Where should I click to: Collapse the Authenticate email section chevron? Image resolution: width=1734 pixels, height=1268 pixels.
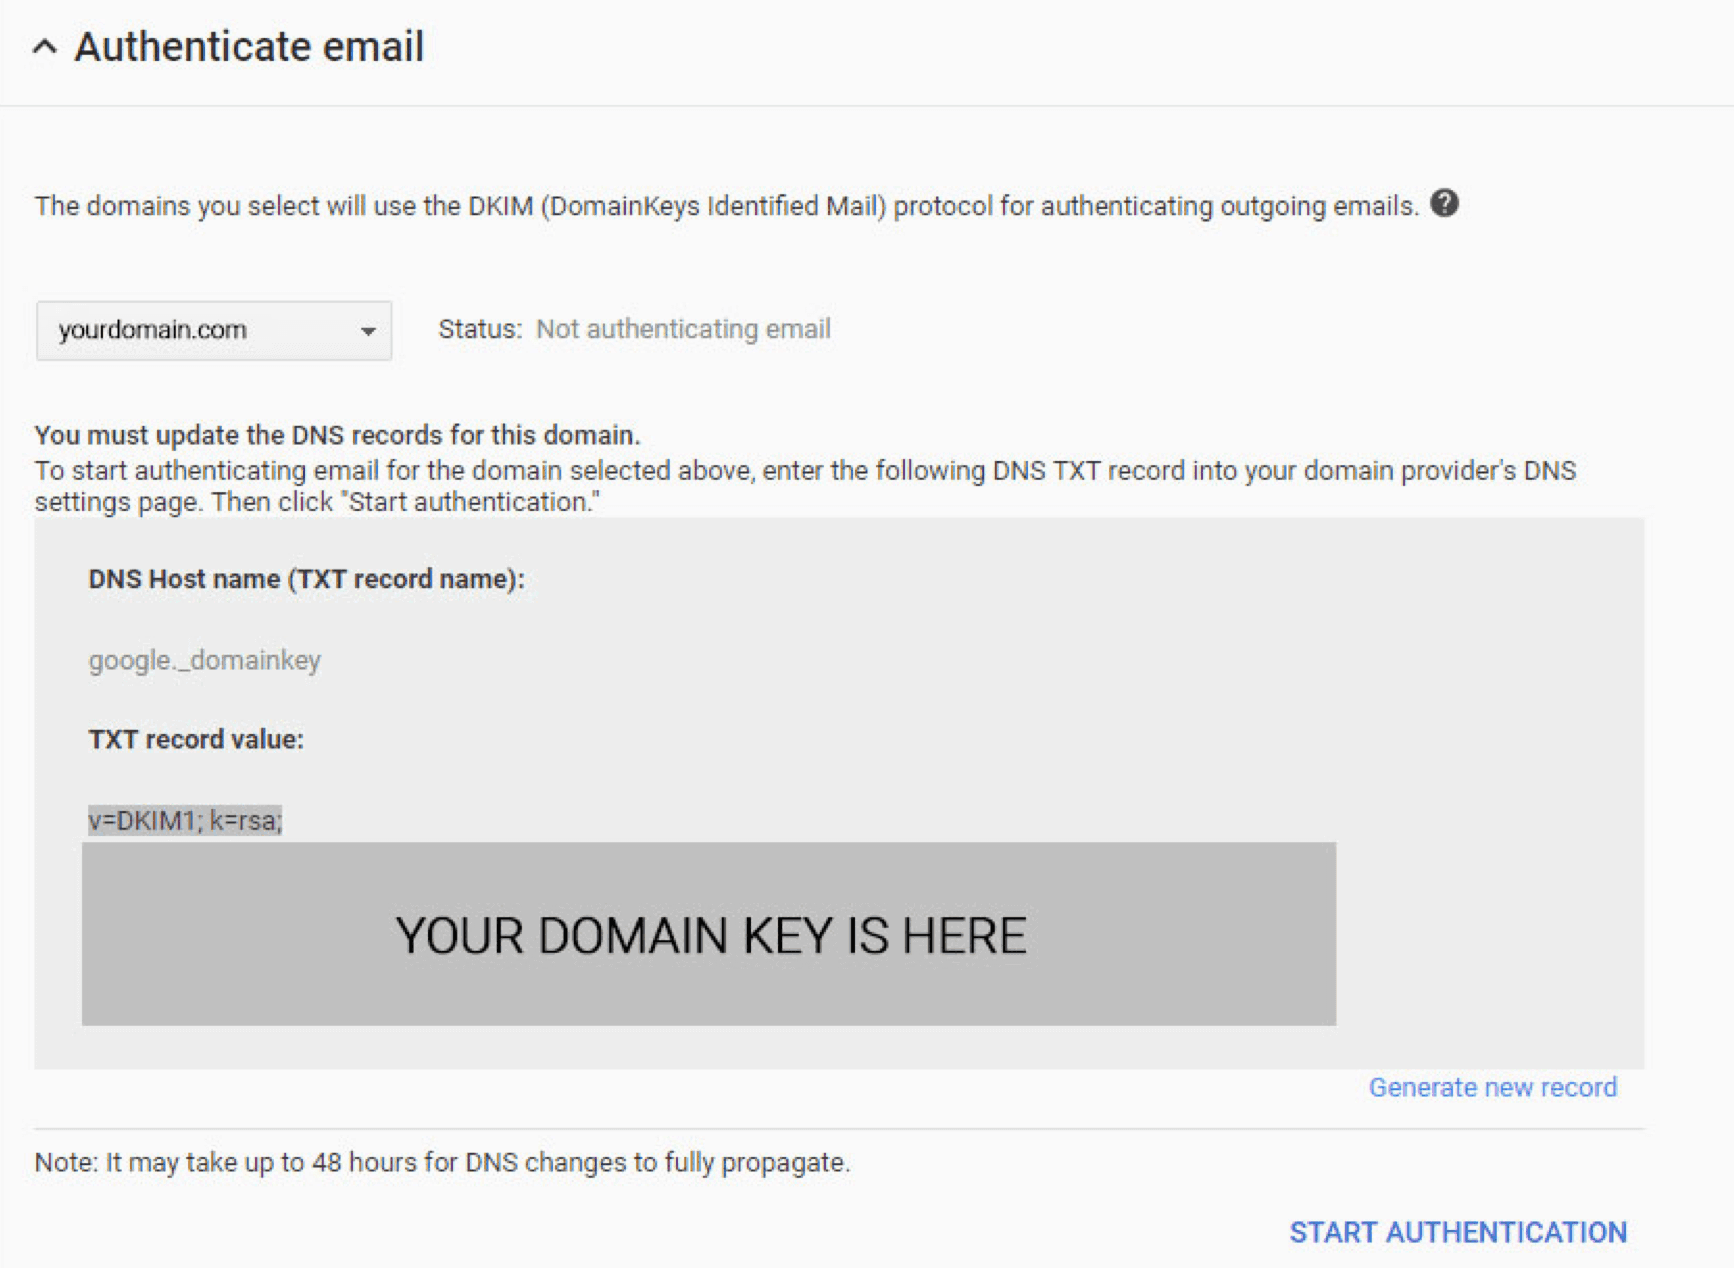point(45,47)
